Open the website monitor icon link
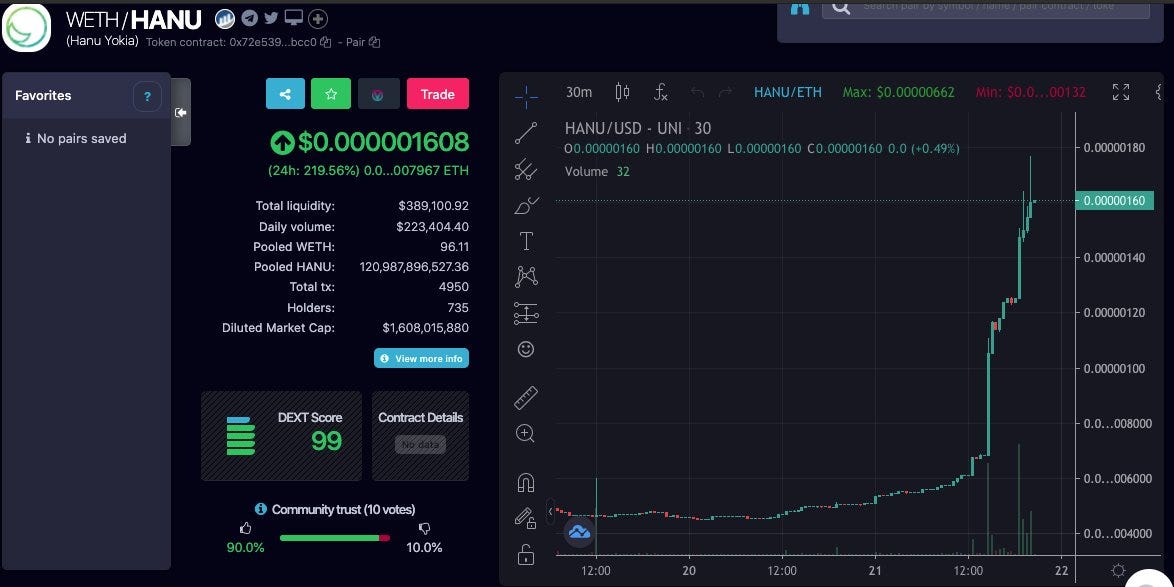 pos(294,19)
